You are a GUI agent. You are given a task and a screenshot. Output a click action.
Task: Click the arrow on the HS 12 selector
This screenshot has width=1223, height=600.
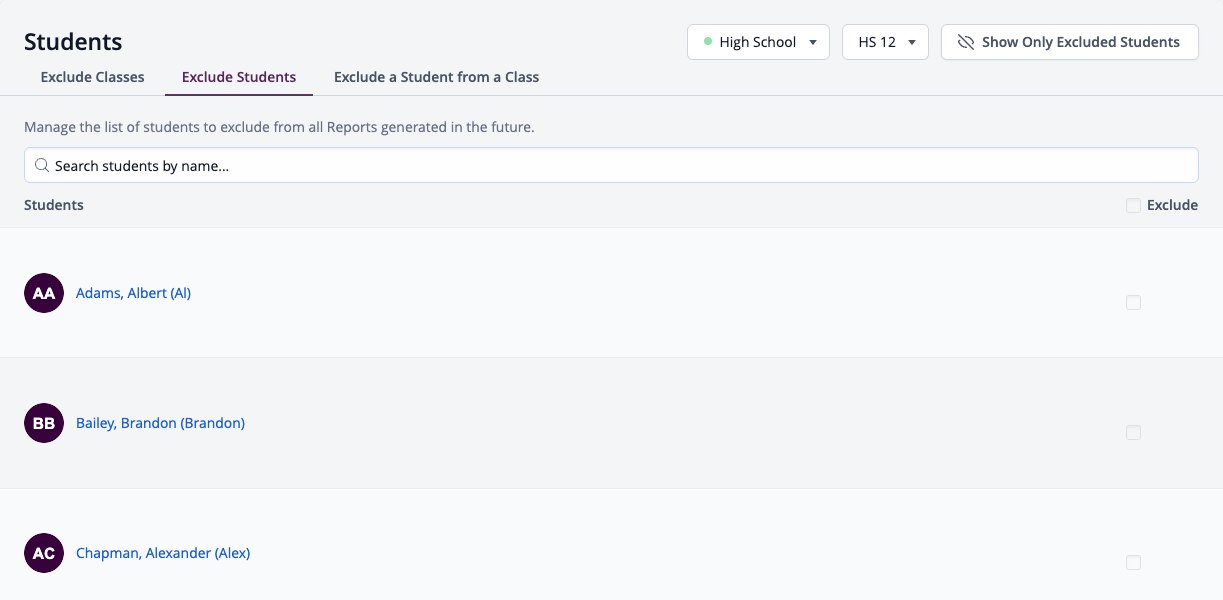click(x=912, y=42)
